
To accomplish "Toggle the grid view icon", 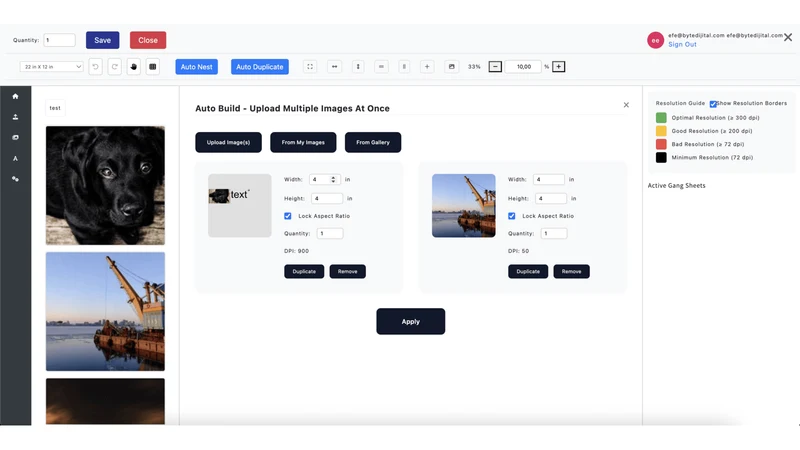I will (153, 67).
